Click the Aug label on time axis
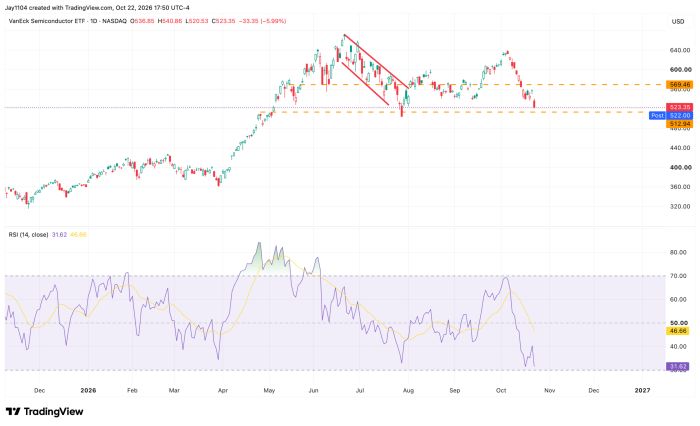The height and width of the screenshot is (426, 700). click(408, 390)
